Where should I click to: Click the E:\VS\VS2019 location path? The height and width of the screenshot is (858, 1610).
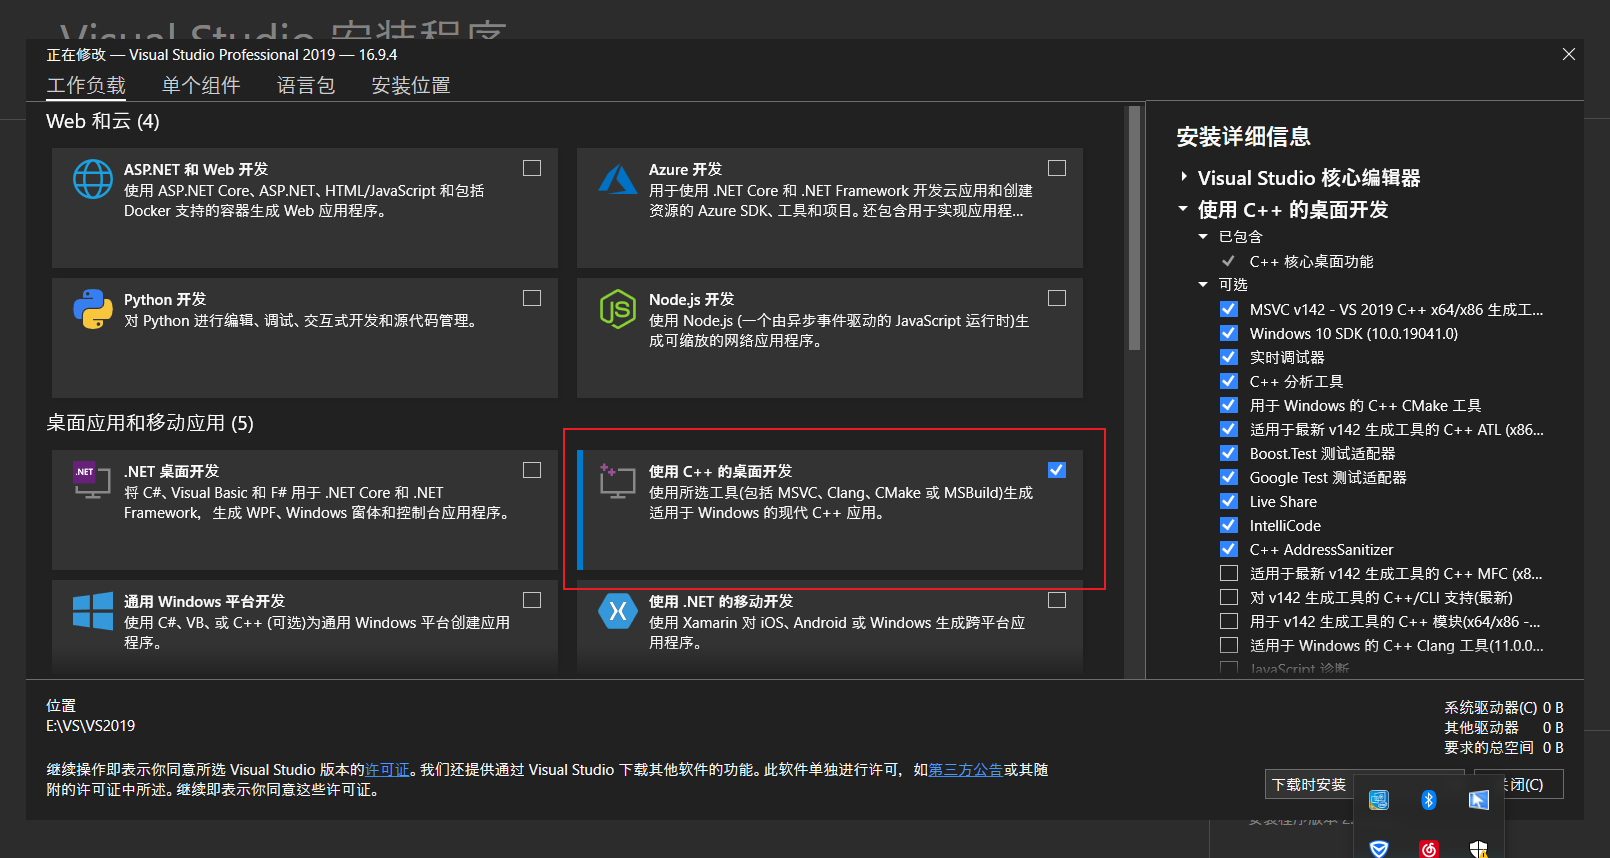point(91,726)
